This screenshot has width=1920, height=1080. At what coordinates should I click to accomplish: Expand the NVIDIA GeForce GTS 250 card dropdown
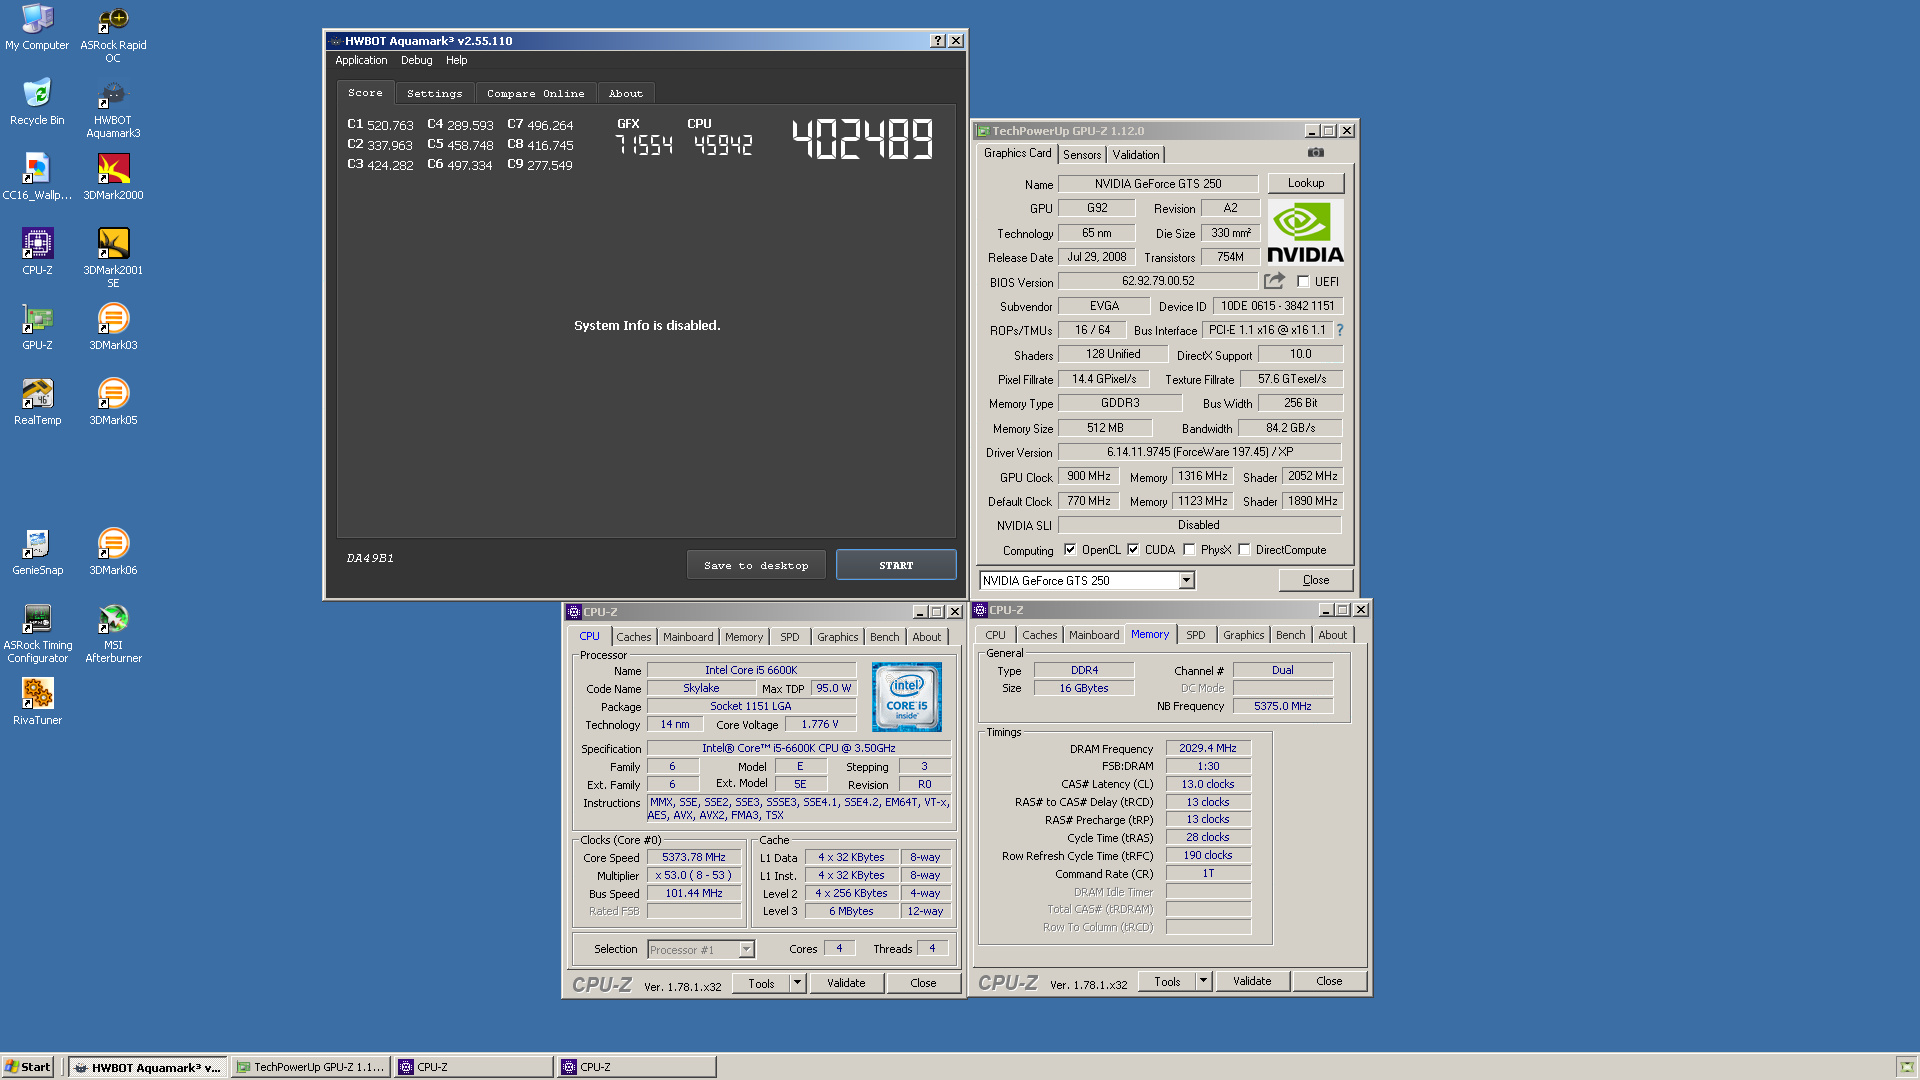[1186, 581]
